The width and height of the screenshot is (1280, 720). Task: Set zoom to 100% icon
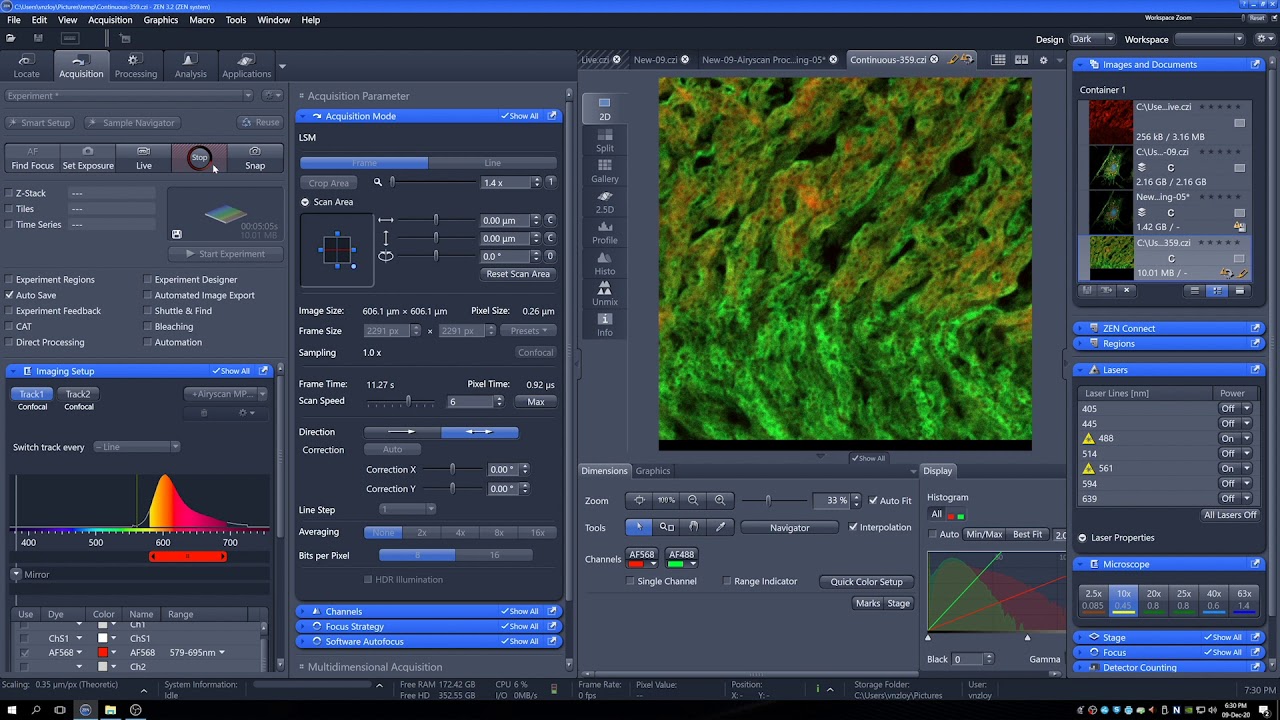tap(666, 500)
